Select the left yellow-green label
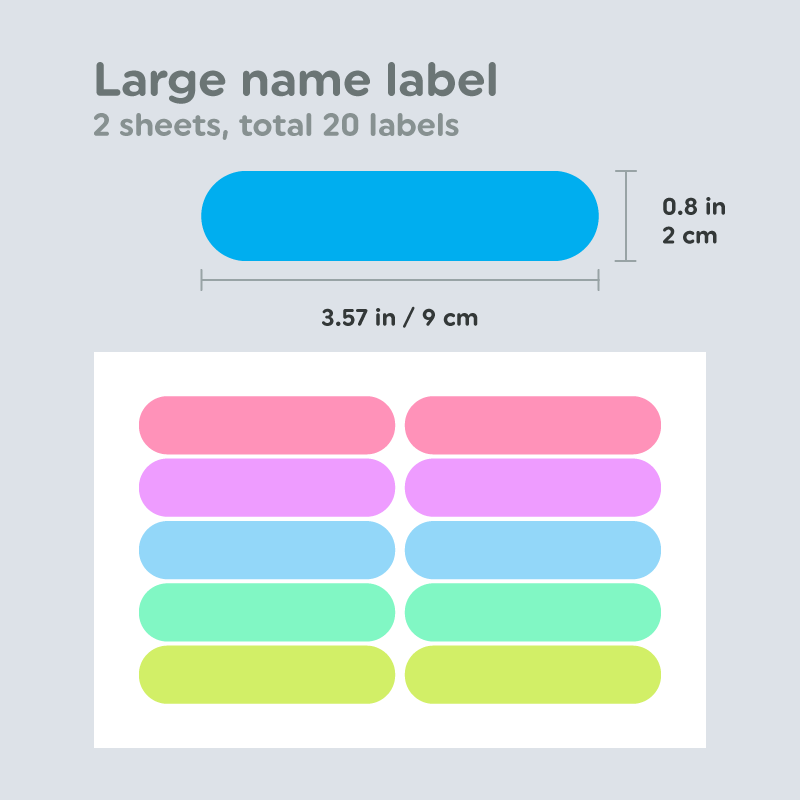Screen dimensions: 800x800 tap(267, 674)
